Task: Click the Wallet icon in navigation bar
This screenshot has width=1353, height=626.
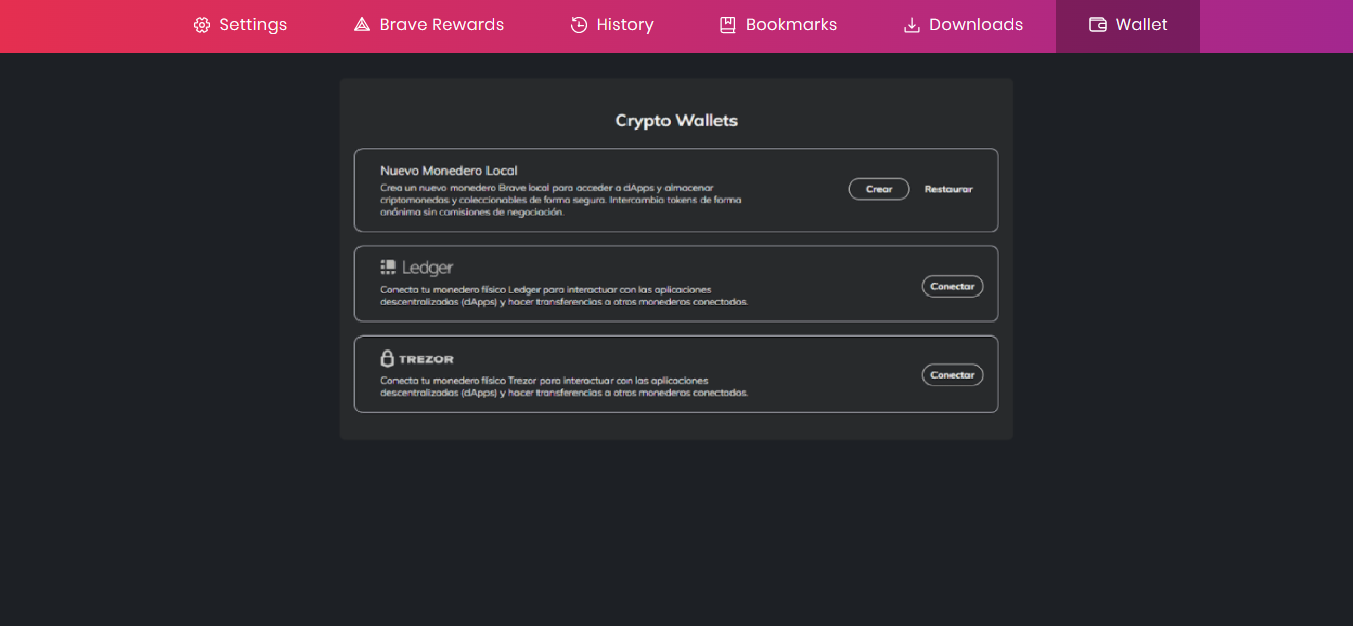Action: point(1098,25)
